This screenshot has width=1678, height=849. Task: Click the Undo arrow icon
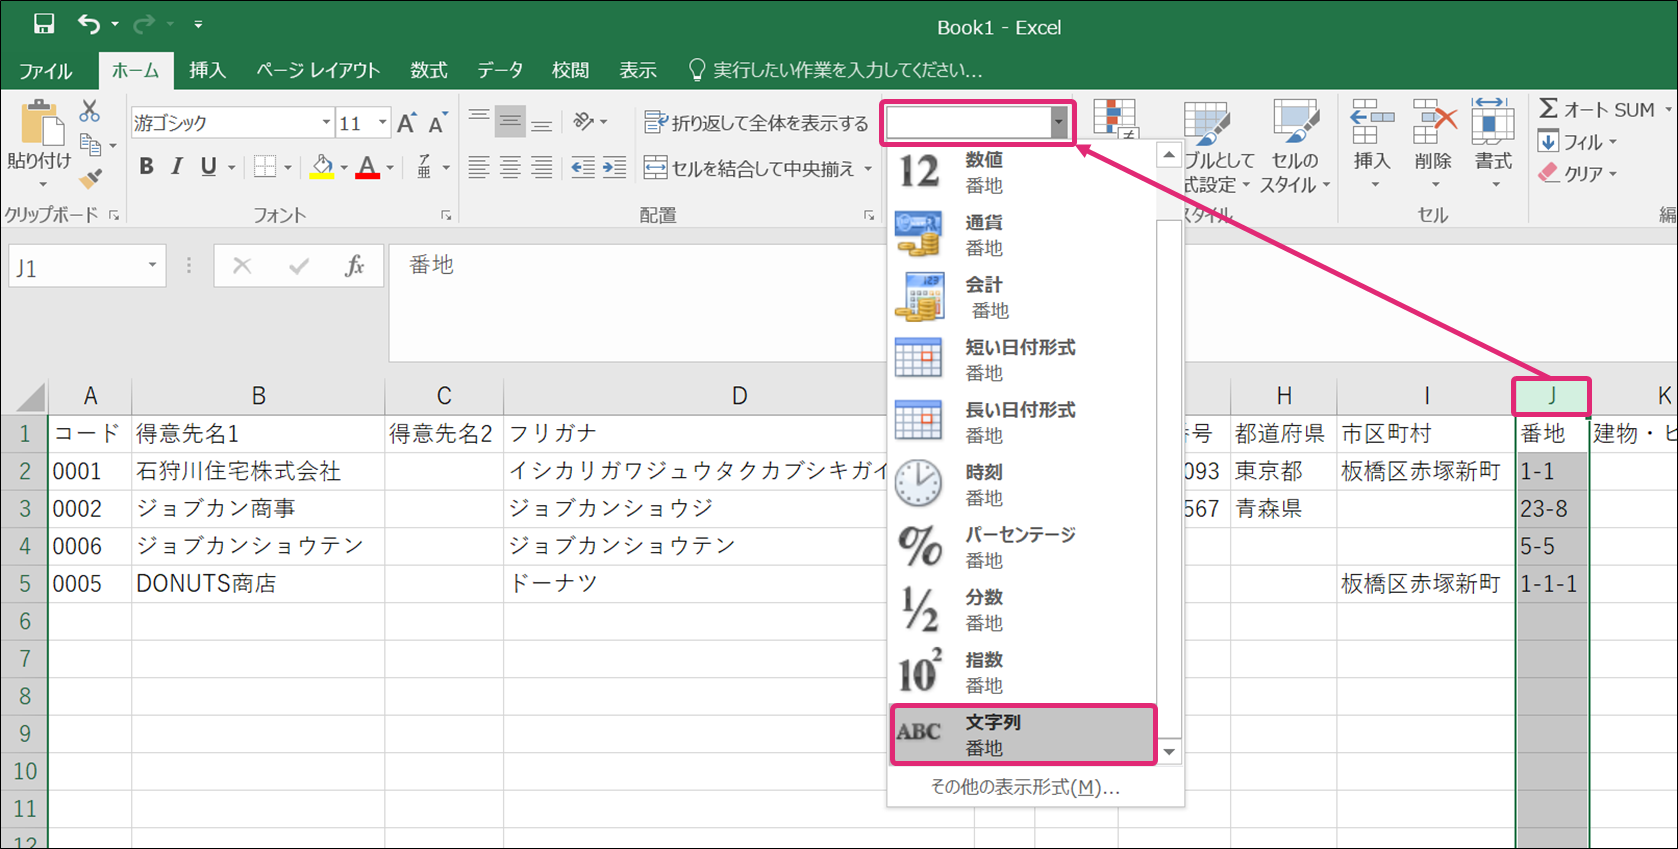point(89,24)
